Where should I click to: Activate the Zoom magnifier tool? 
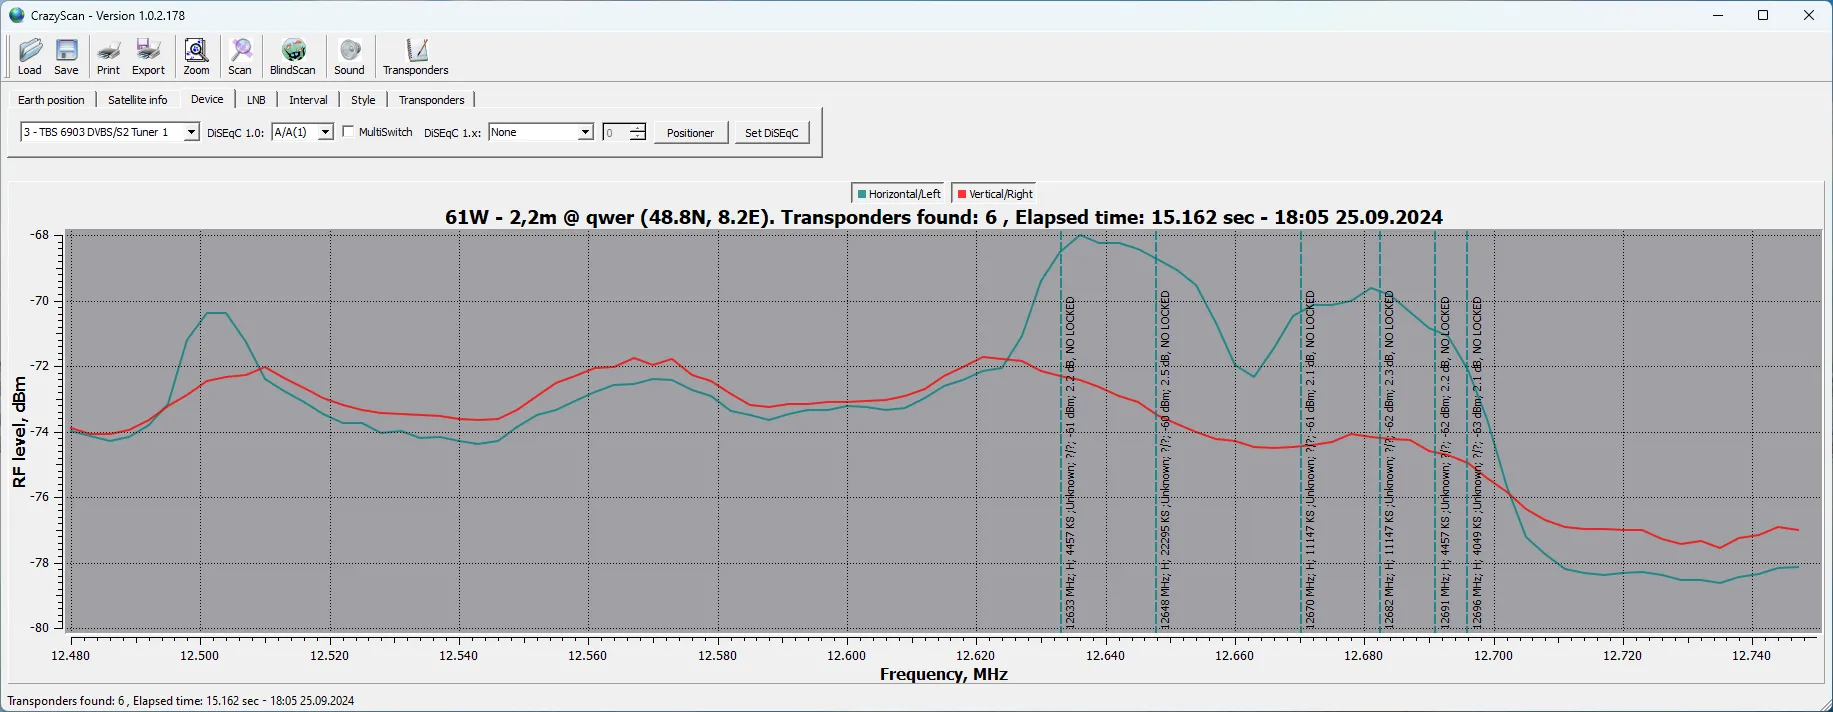tap(196, 56)
